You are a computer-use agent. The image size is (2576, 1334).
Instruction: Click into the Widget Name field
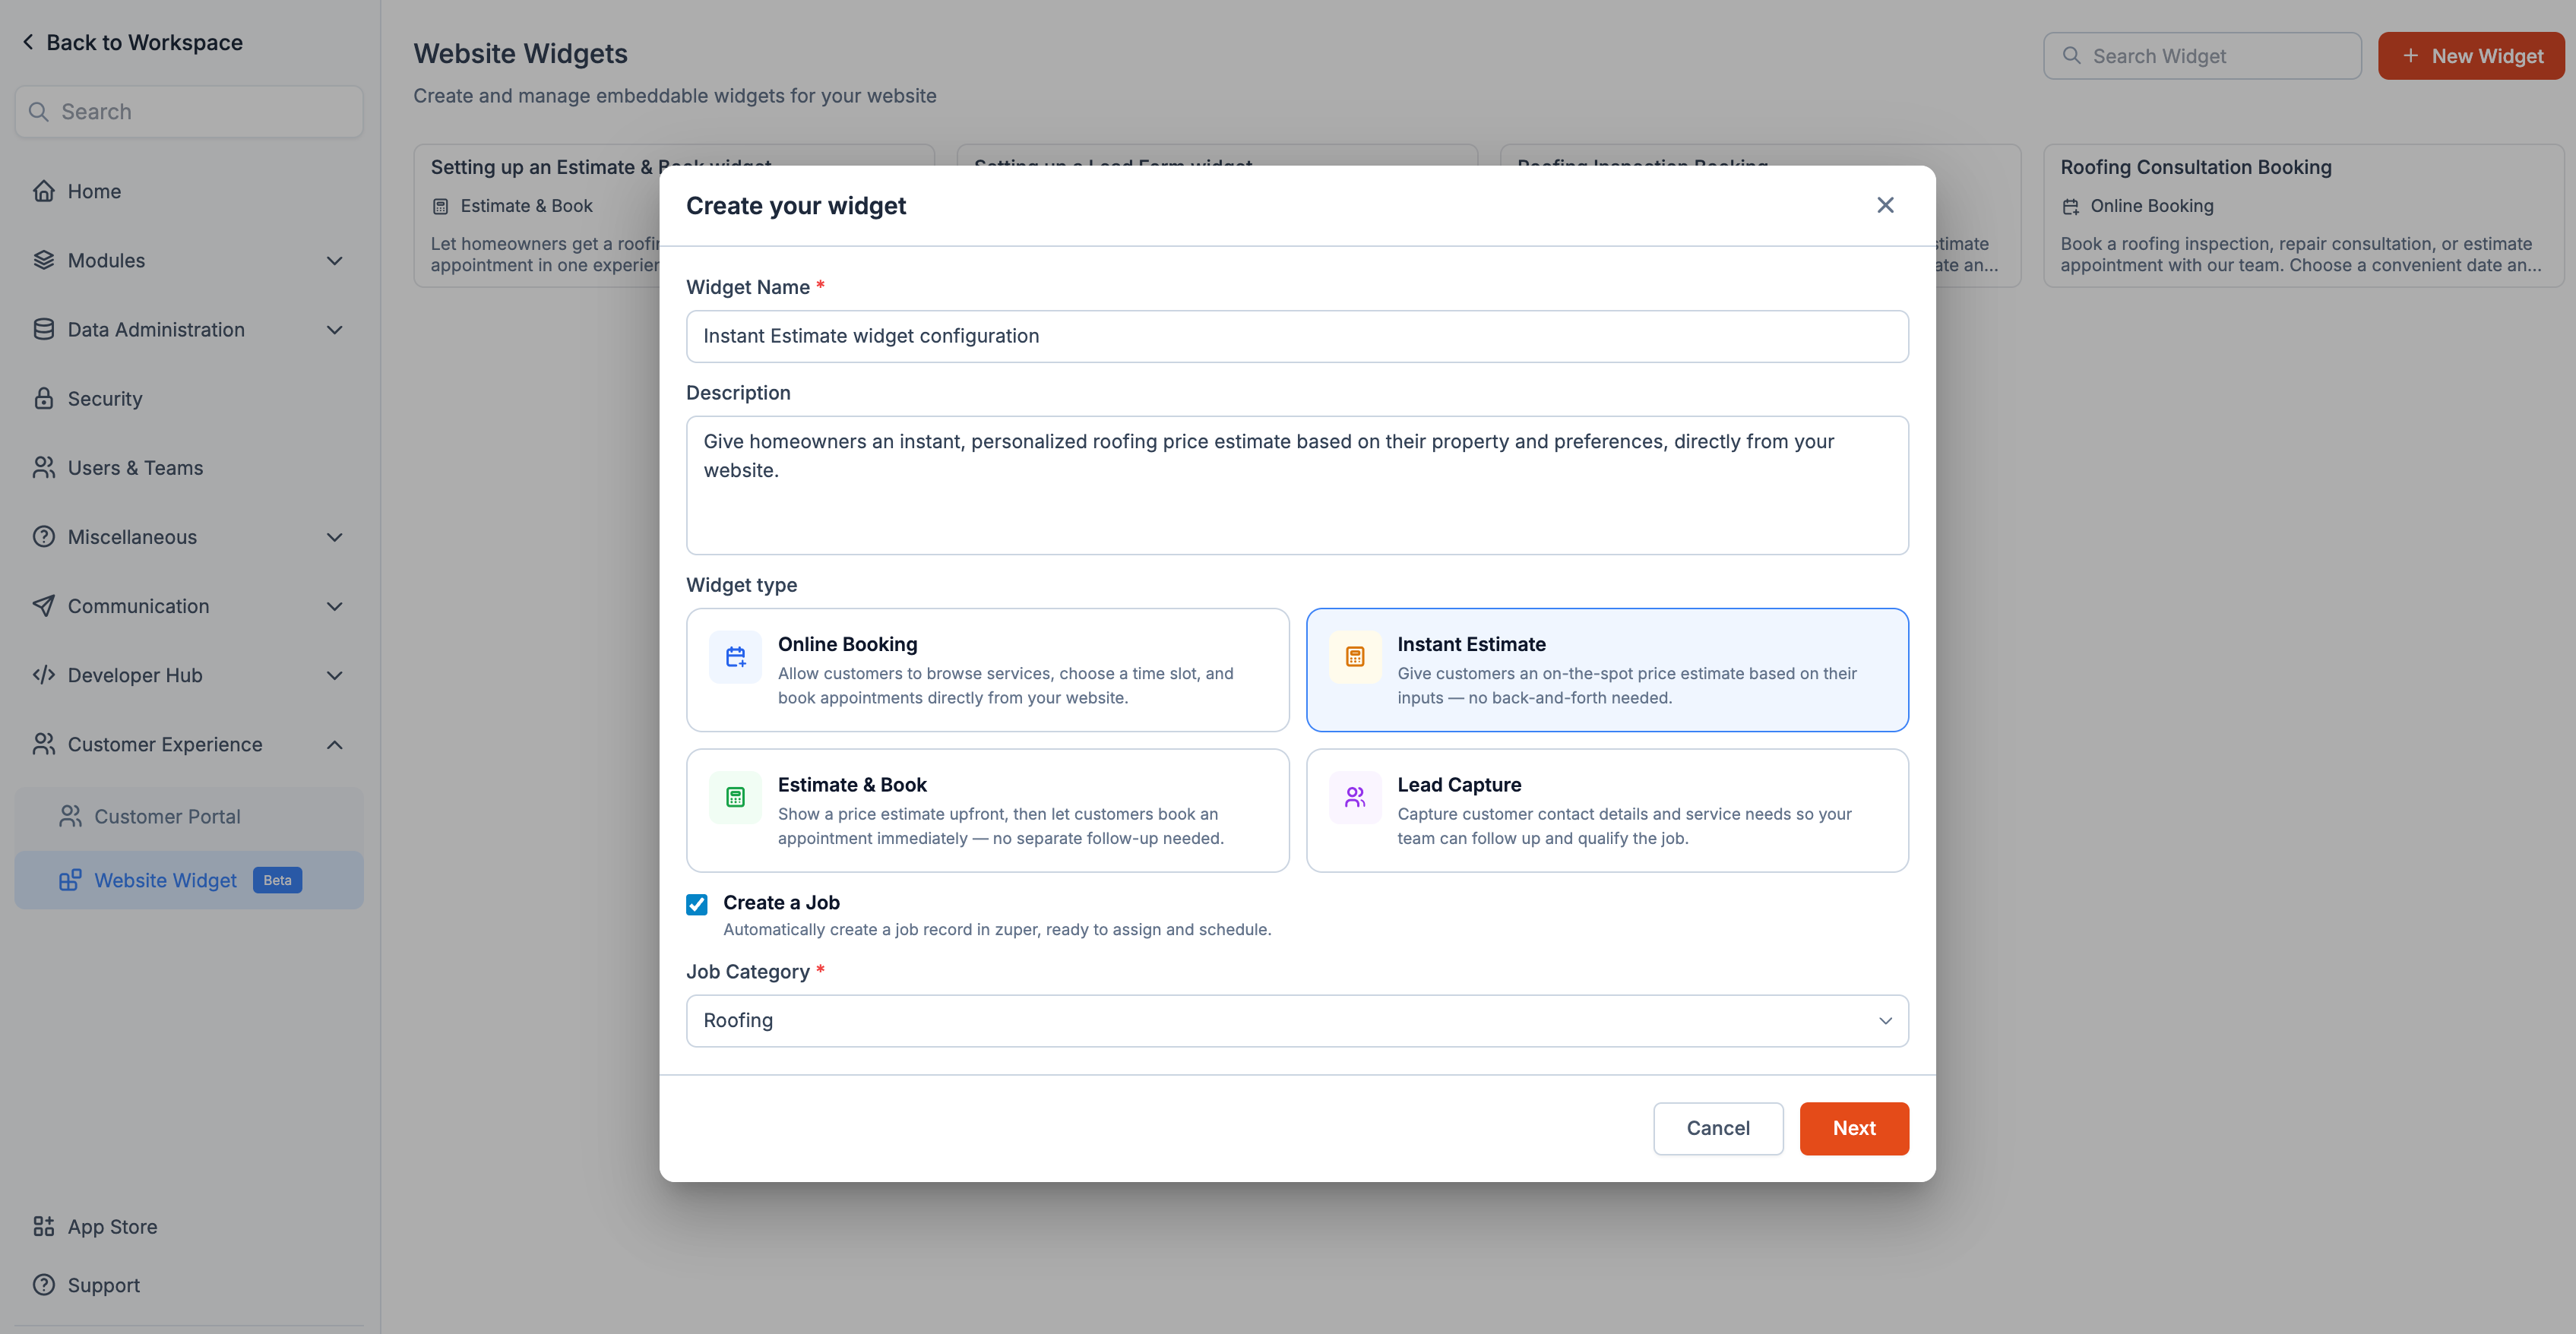[1297, 337]
